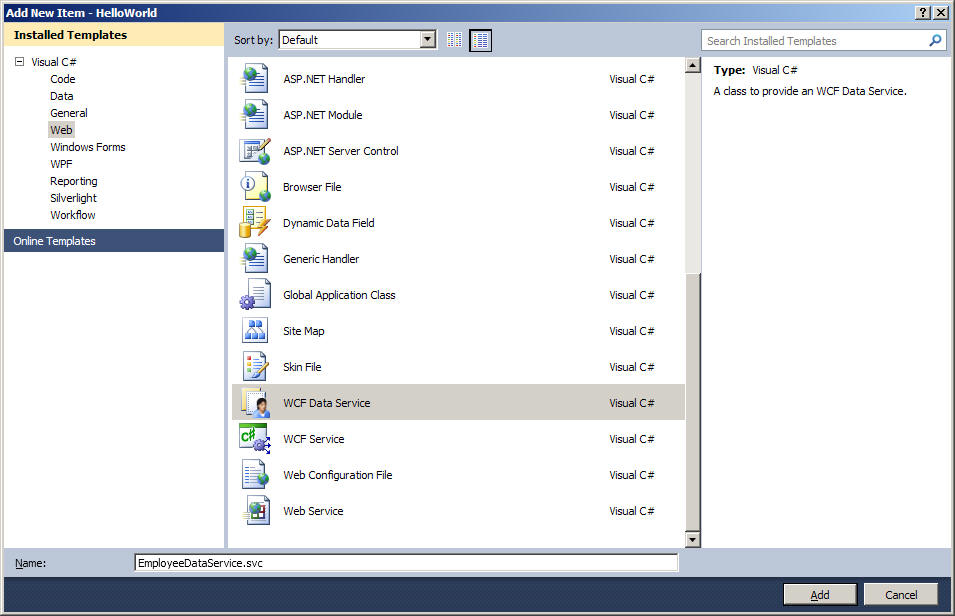This screenshot has width=955, height=616.
Task: Select the Global Application Class icon
Action: click(x=255, y=294)
